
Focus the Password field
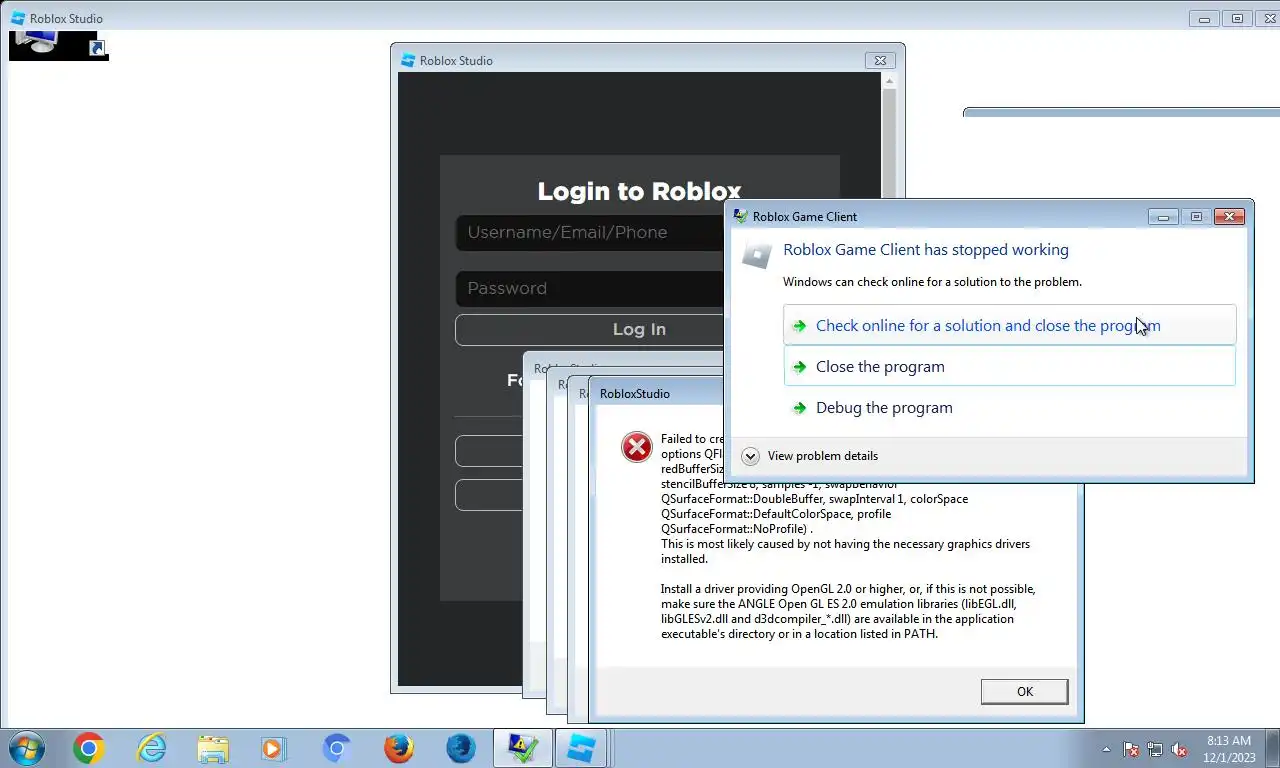(590, 288)
